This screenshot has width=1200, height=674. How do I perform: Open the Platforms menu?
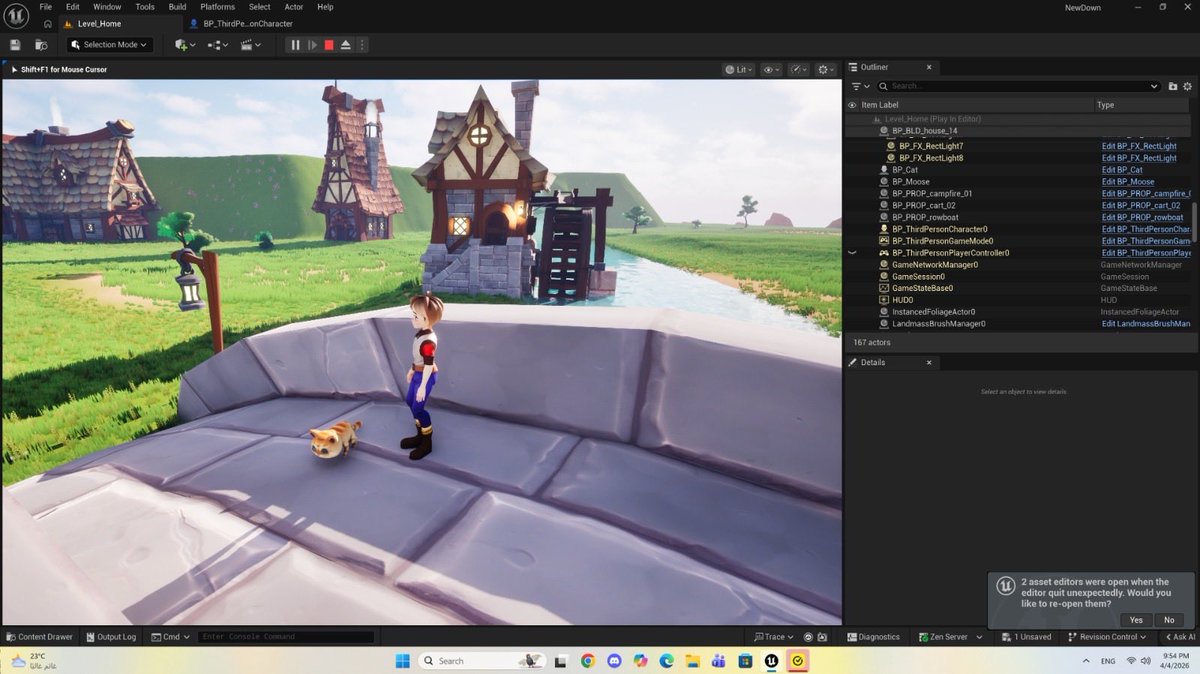[x=217, y=7]
